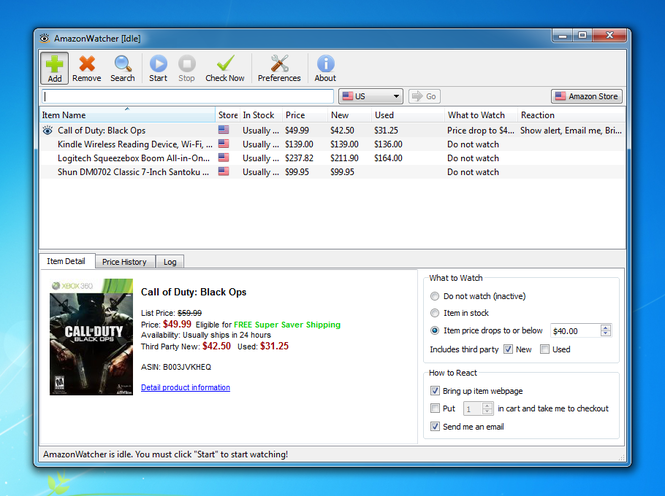Toggle third party Used checkbox
665x496 pixels.
pos(545,349)
